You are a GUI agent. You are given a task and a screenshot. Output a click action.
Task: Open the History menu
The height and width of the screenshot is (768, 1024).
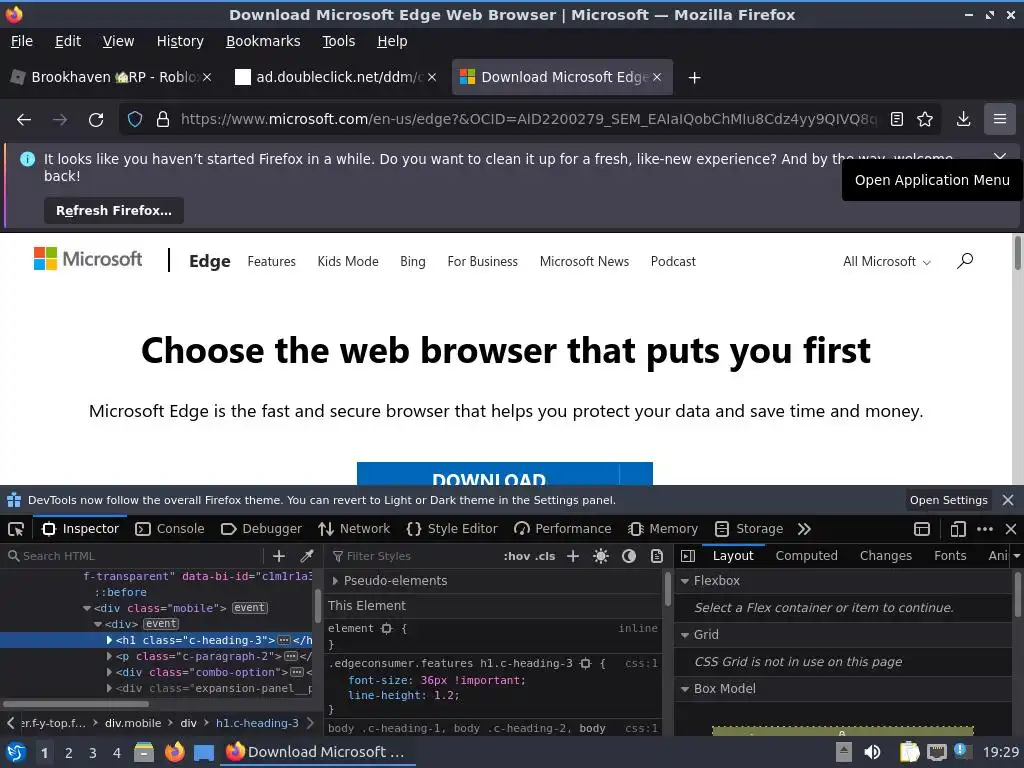click(x=180, y=41)
